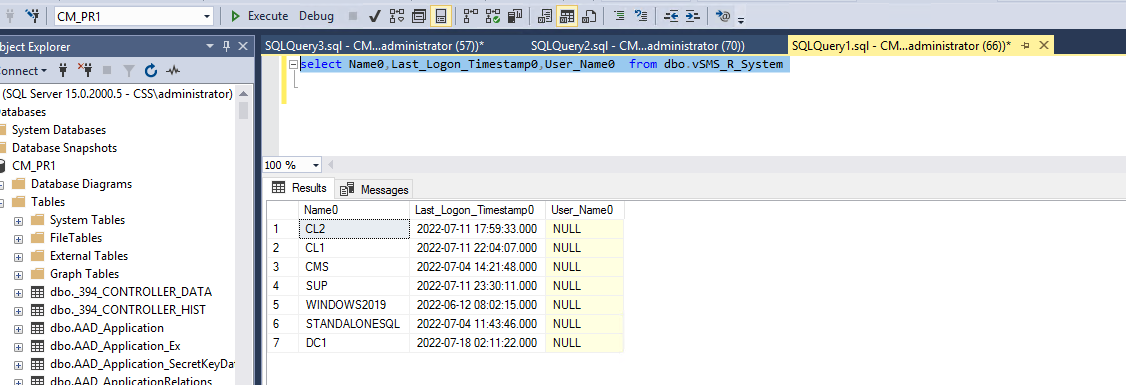Viewport: 1126px width, 385px height.
Task: Close the SQLQuery1.sql tab
Action: point(1044,45)
